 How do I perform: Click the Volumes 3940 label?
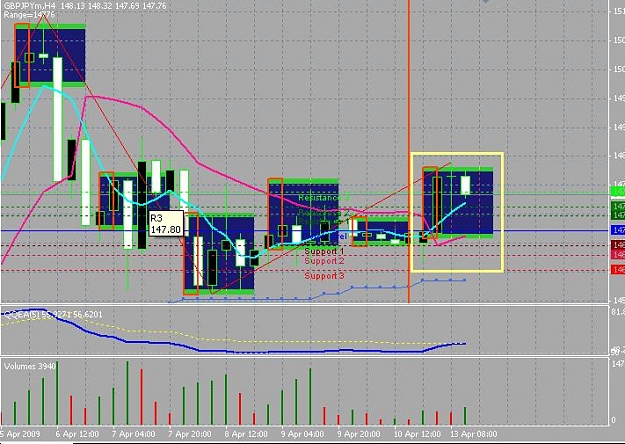coord(30,366)
